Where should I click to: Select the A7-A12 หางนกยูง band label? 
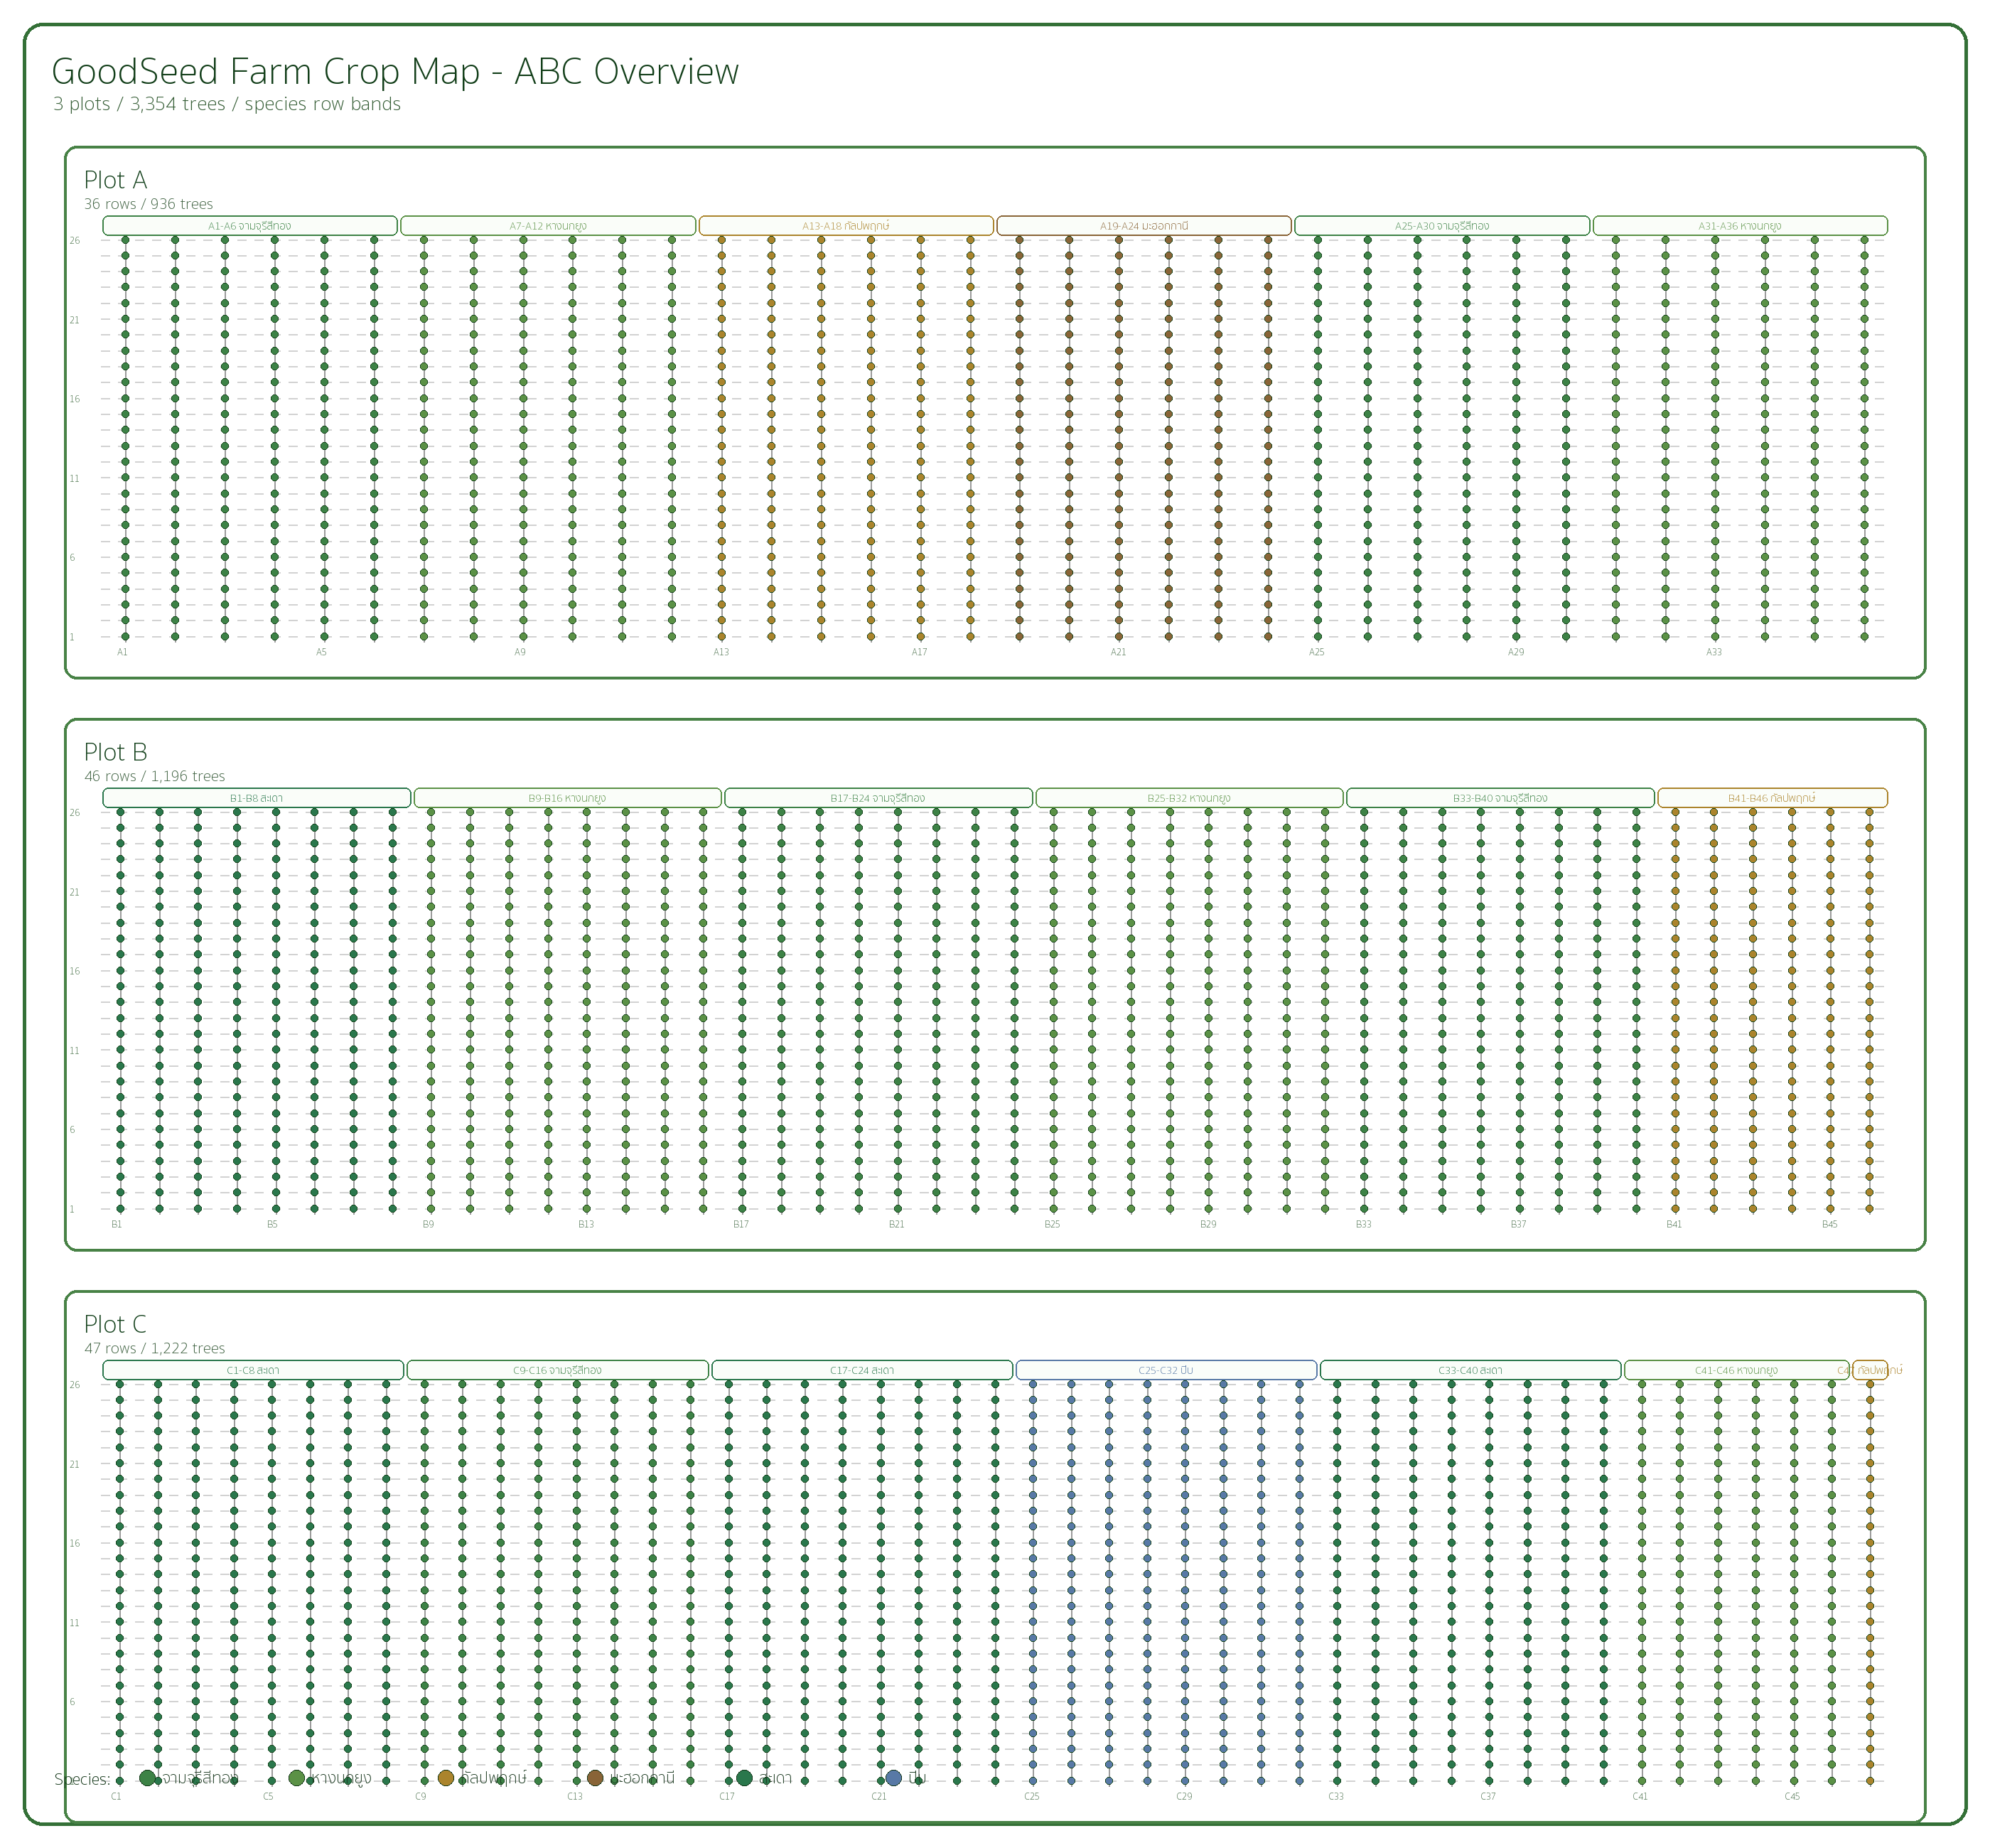548,226
